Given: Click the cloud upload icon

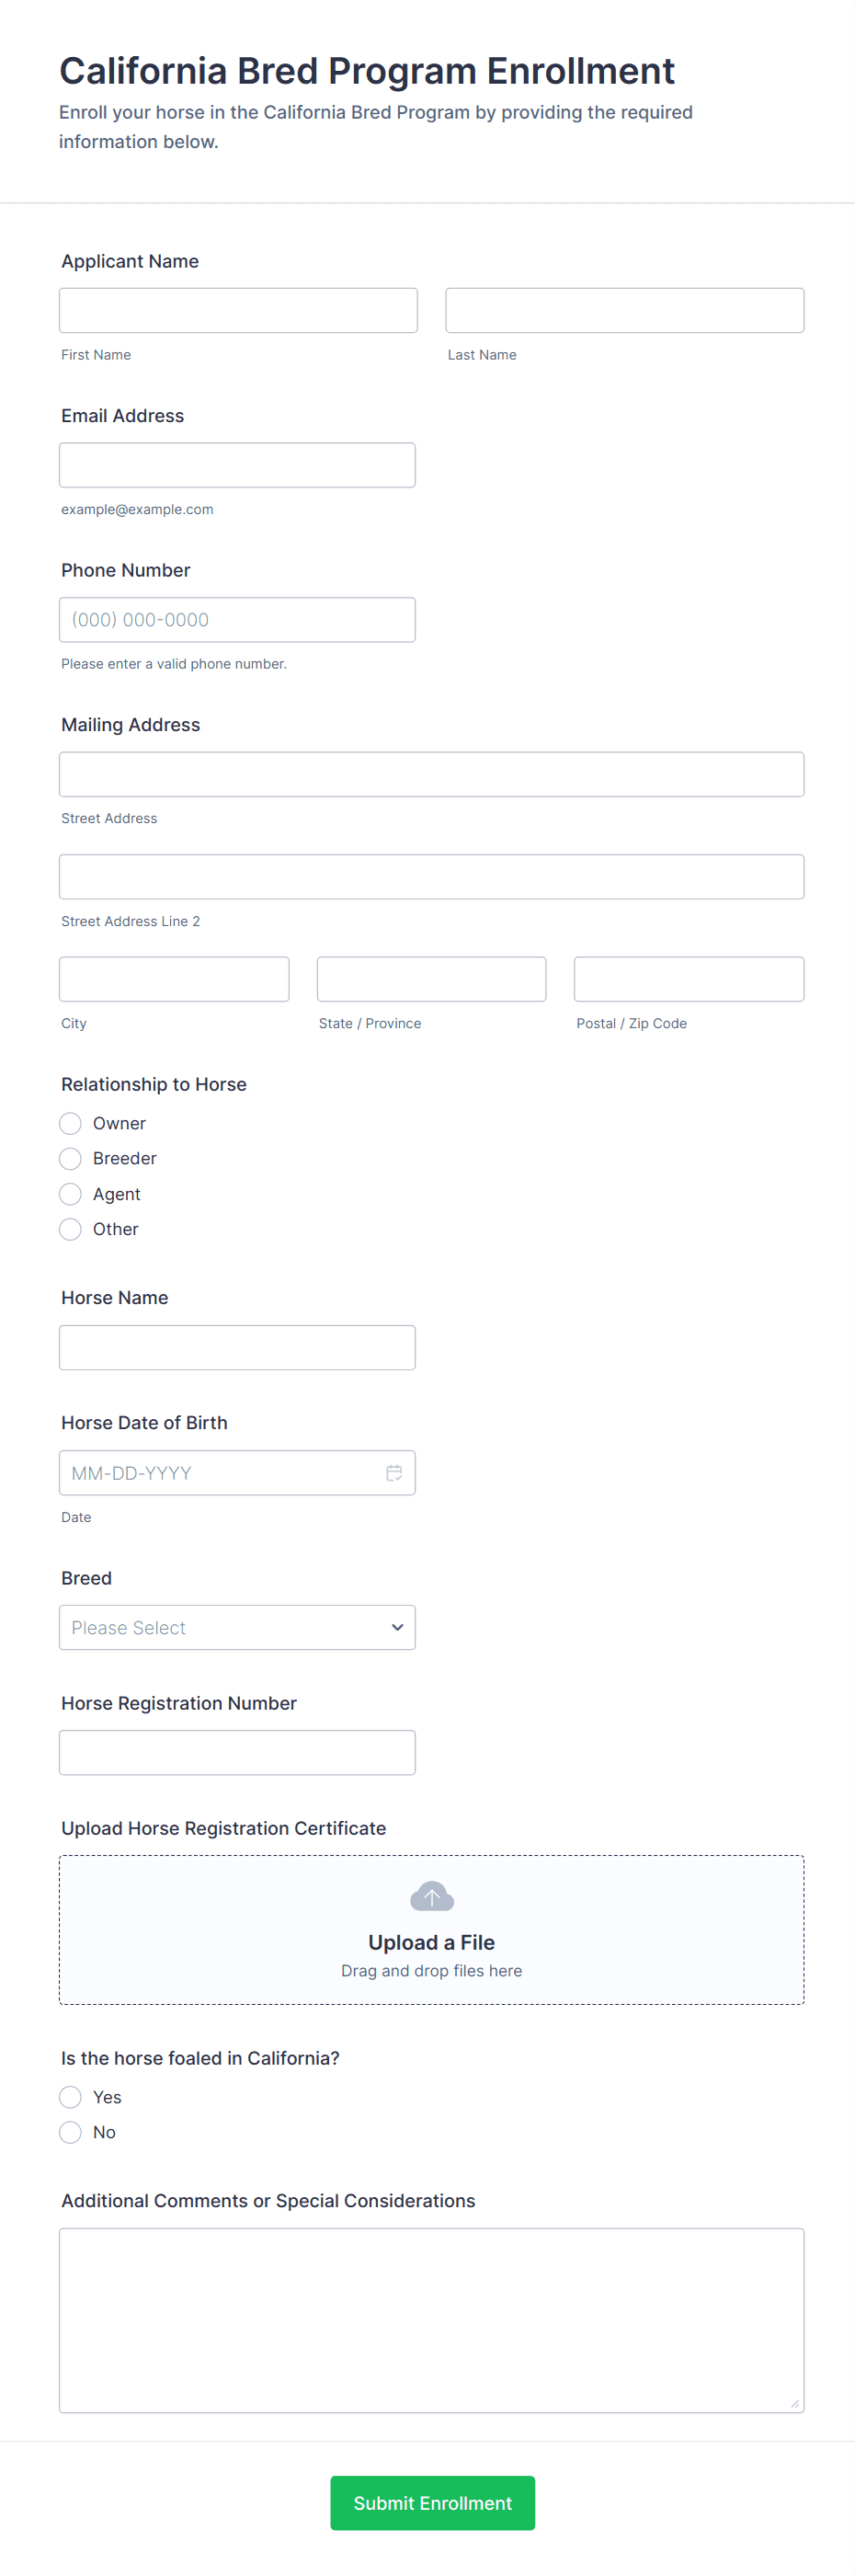Looking at the screenshot, I should point(431,1896).
